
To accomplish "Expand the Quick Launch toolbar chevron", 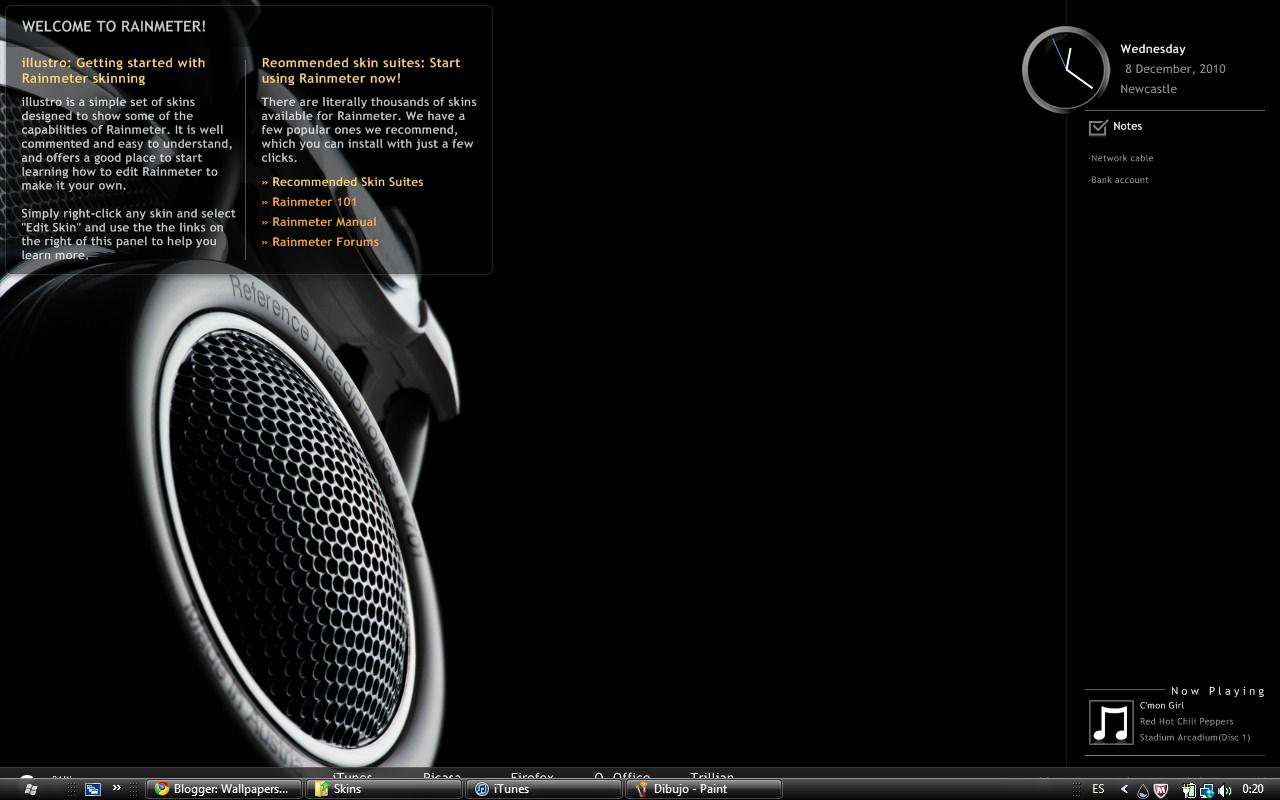I will click(117, 788).
